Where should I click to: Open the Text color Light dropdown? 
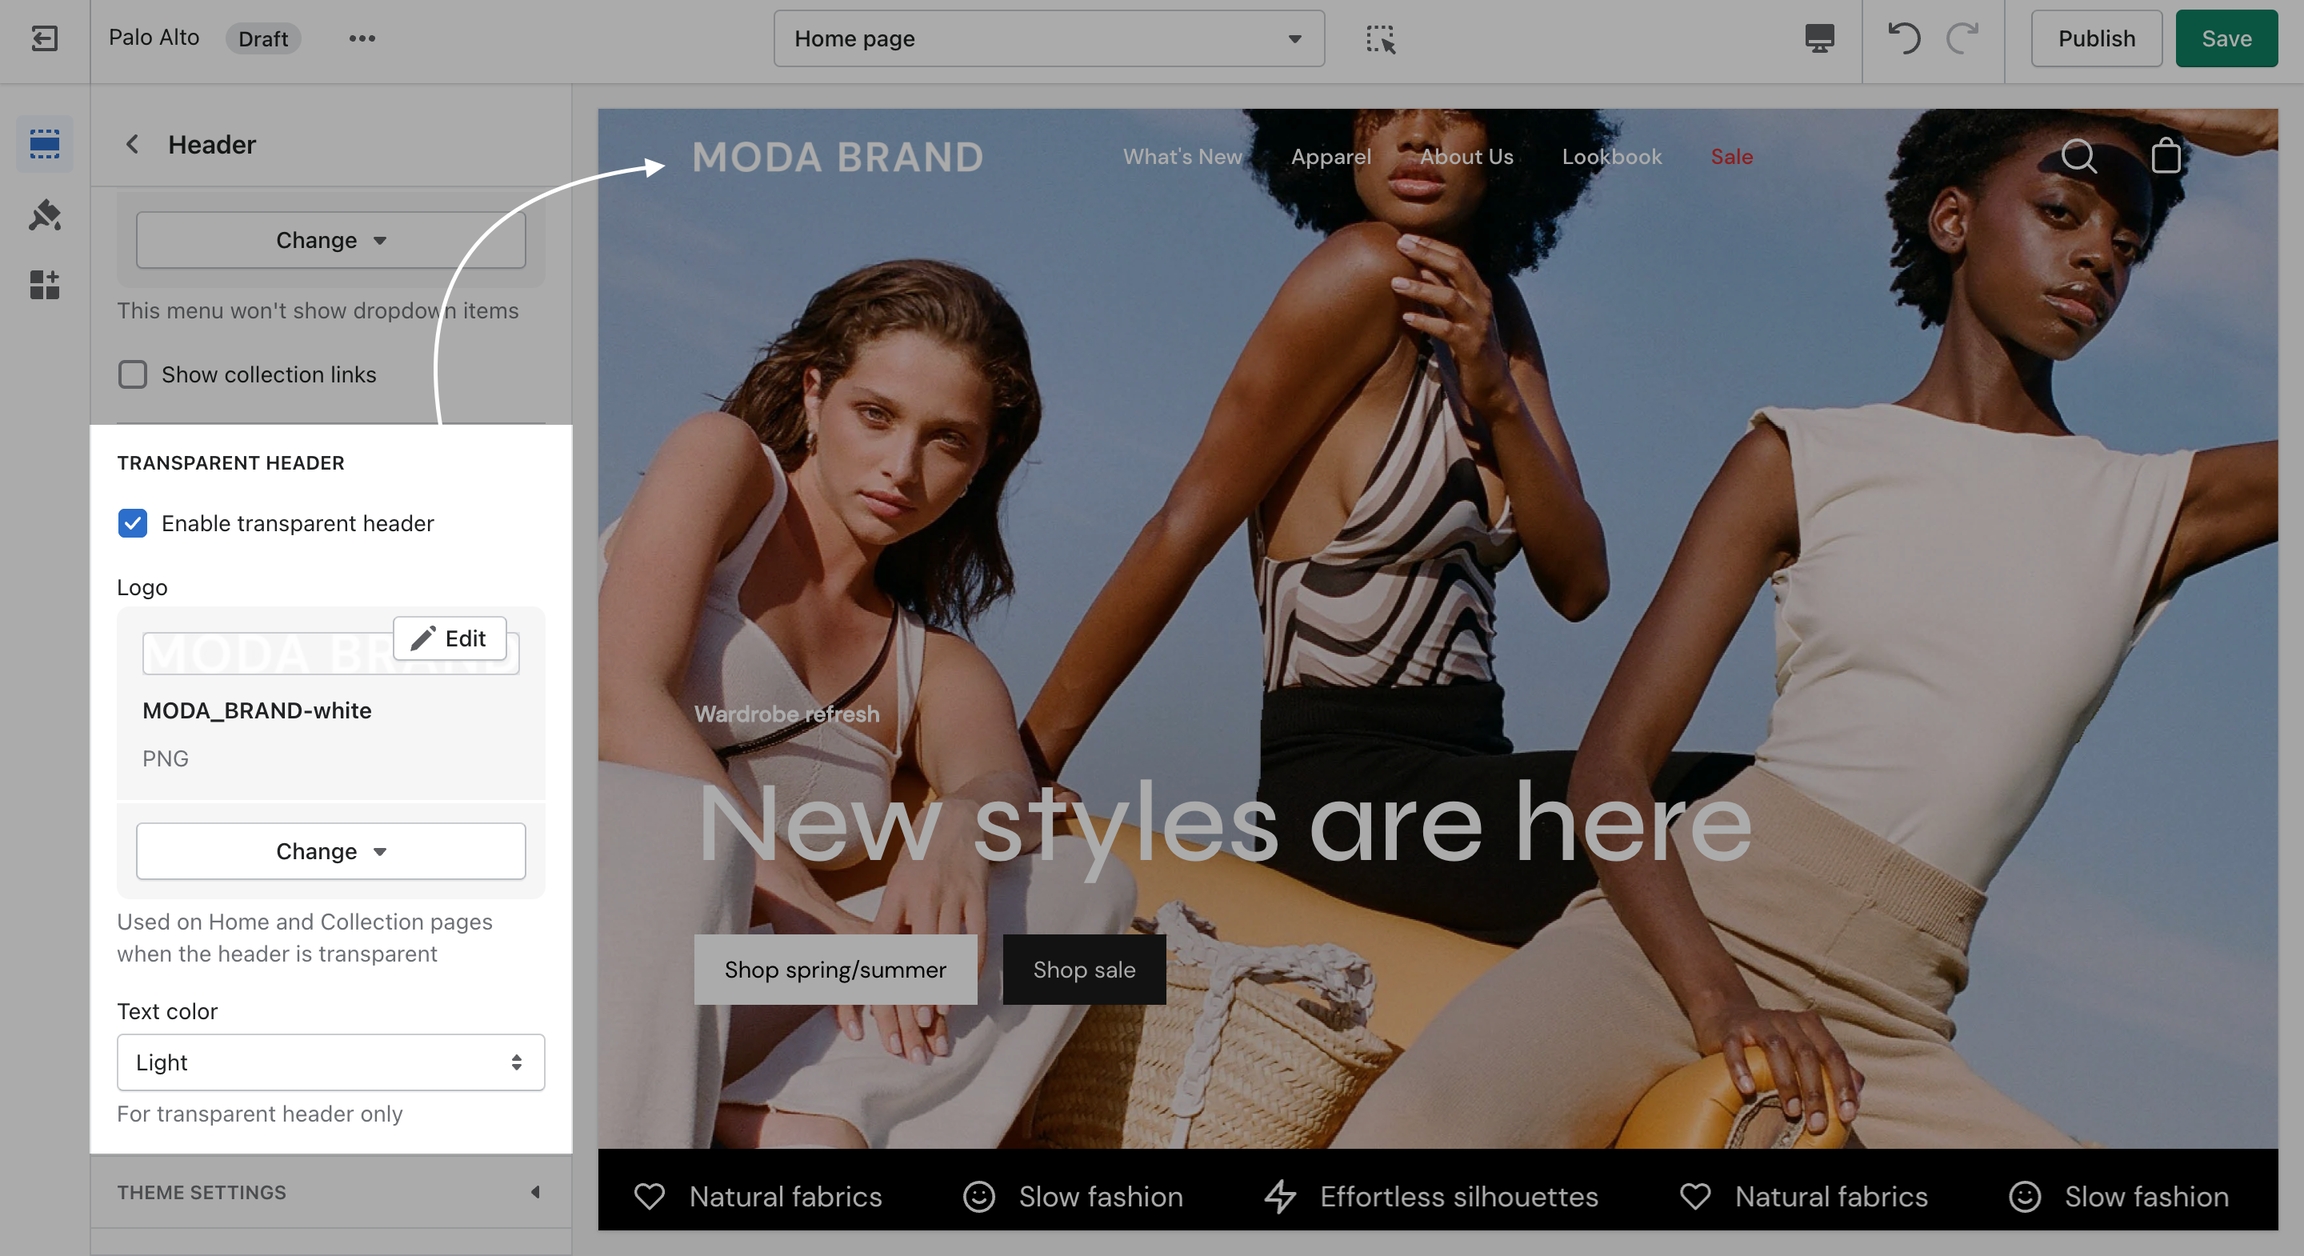coord(330,1062)
